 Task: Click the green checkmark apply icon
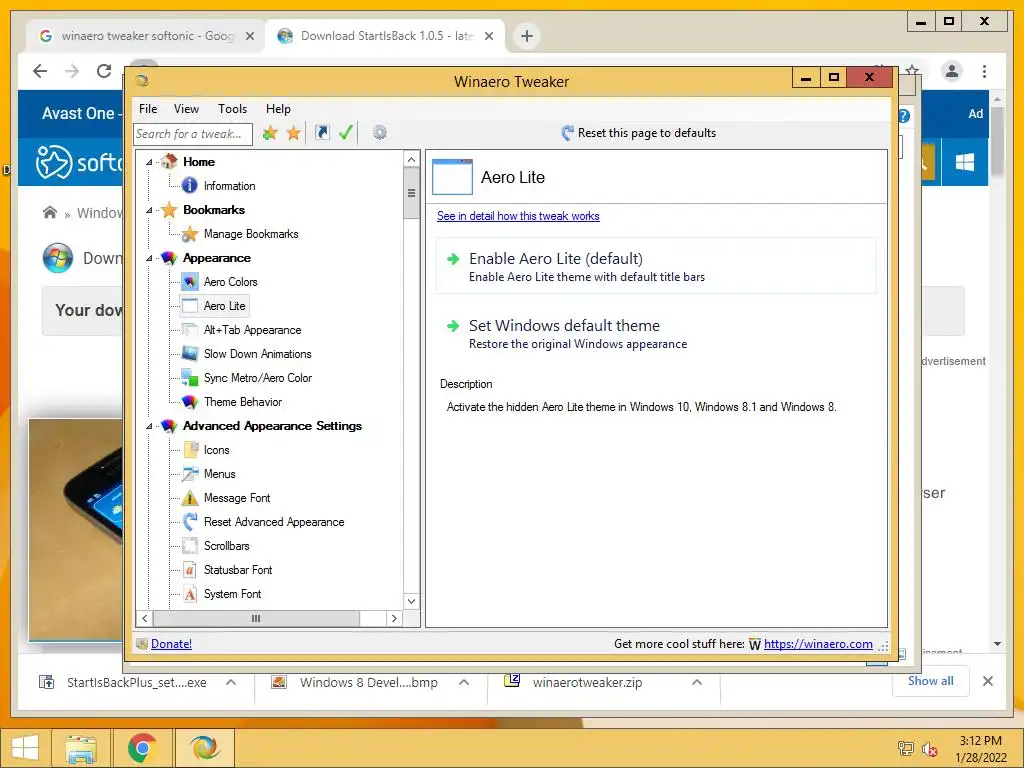345,133
